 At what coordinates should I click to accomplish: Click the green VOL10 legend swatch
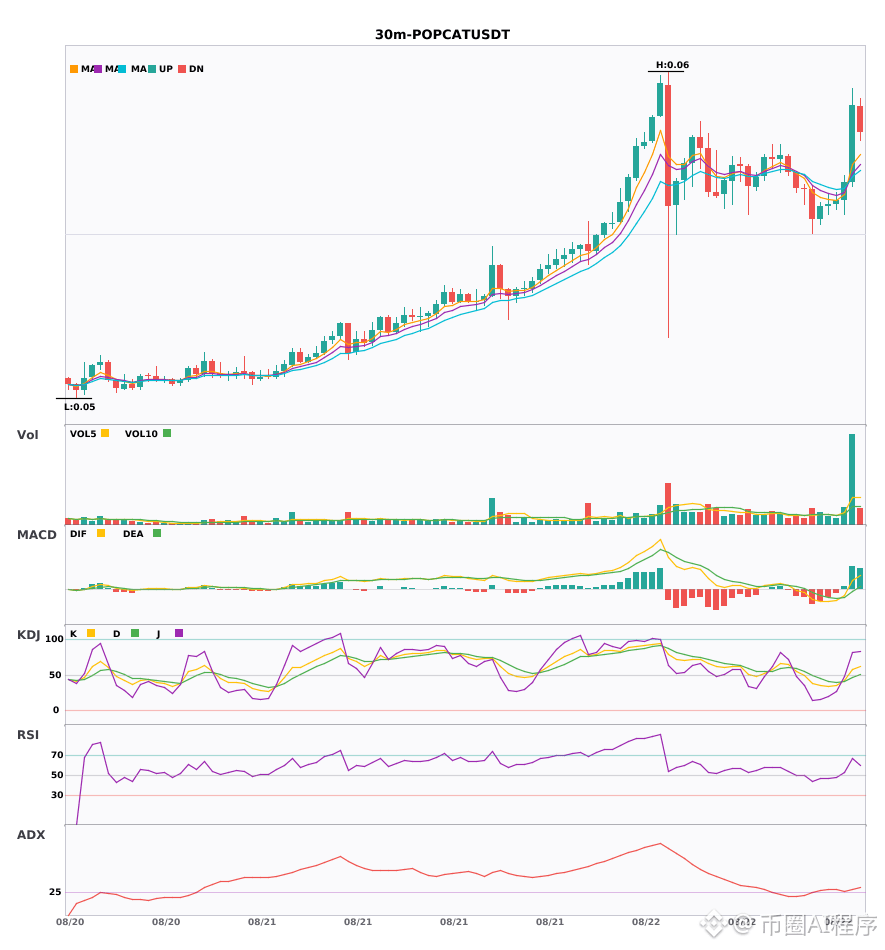click(167, 433)
